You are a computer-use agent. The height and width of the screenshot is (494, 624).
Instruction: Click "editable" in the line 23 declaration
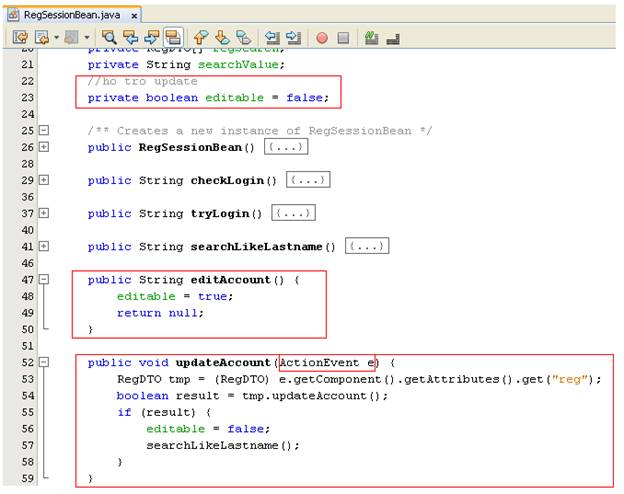click(x=234, y=98)
